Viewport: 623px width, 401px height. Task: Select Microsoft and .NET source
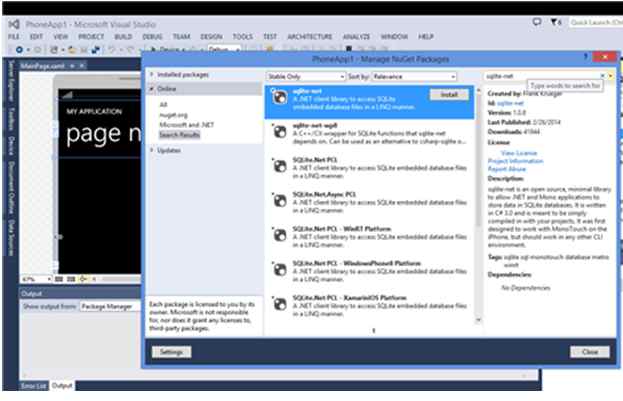186,125
